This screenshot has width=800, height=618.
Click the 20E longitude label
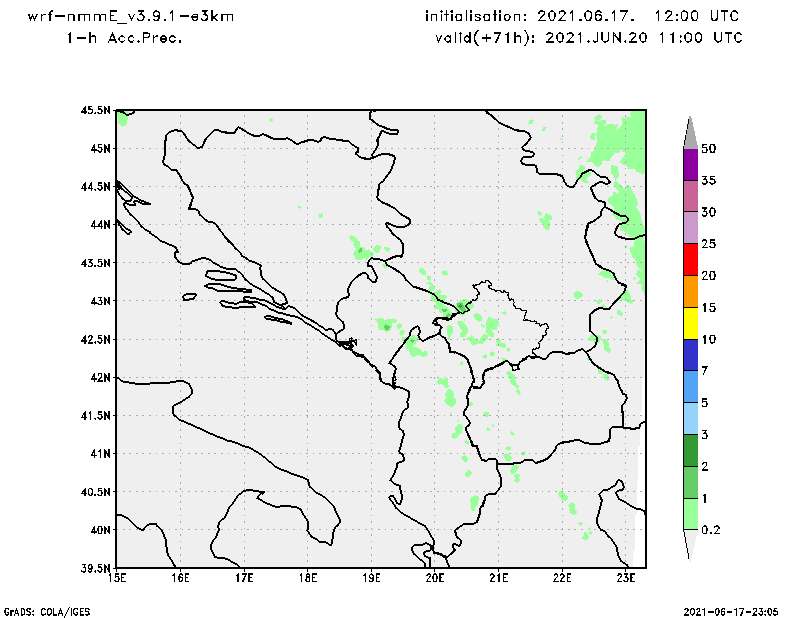point(435,578)
